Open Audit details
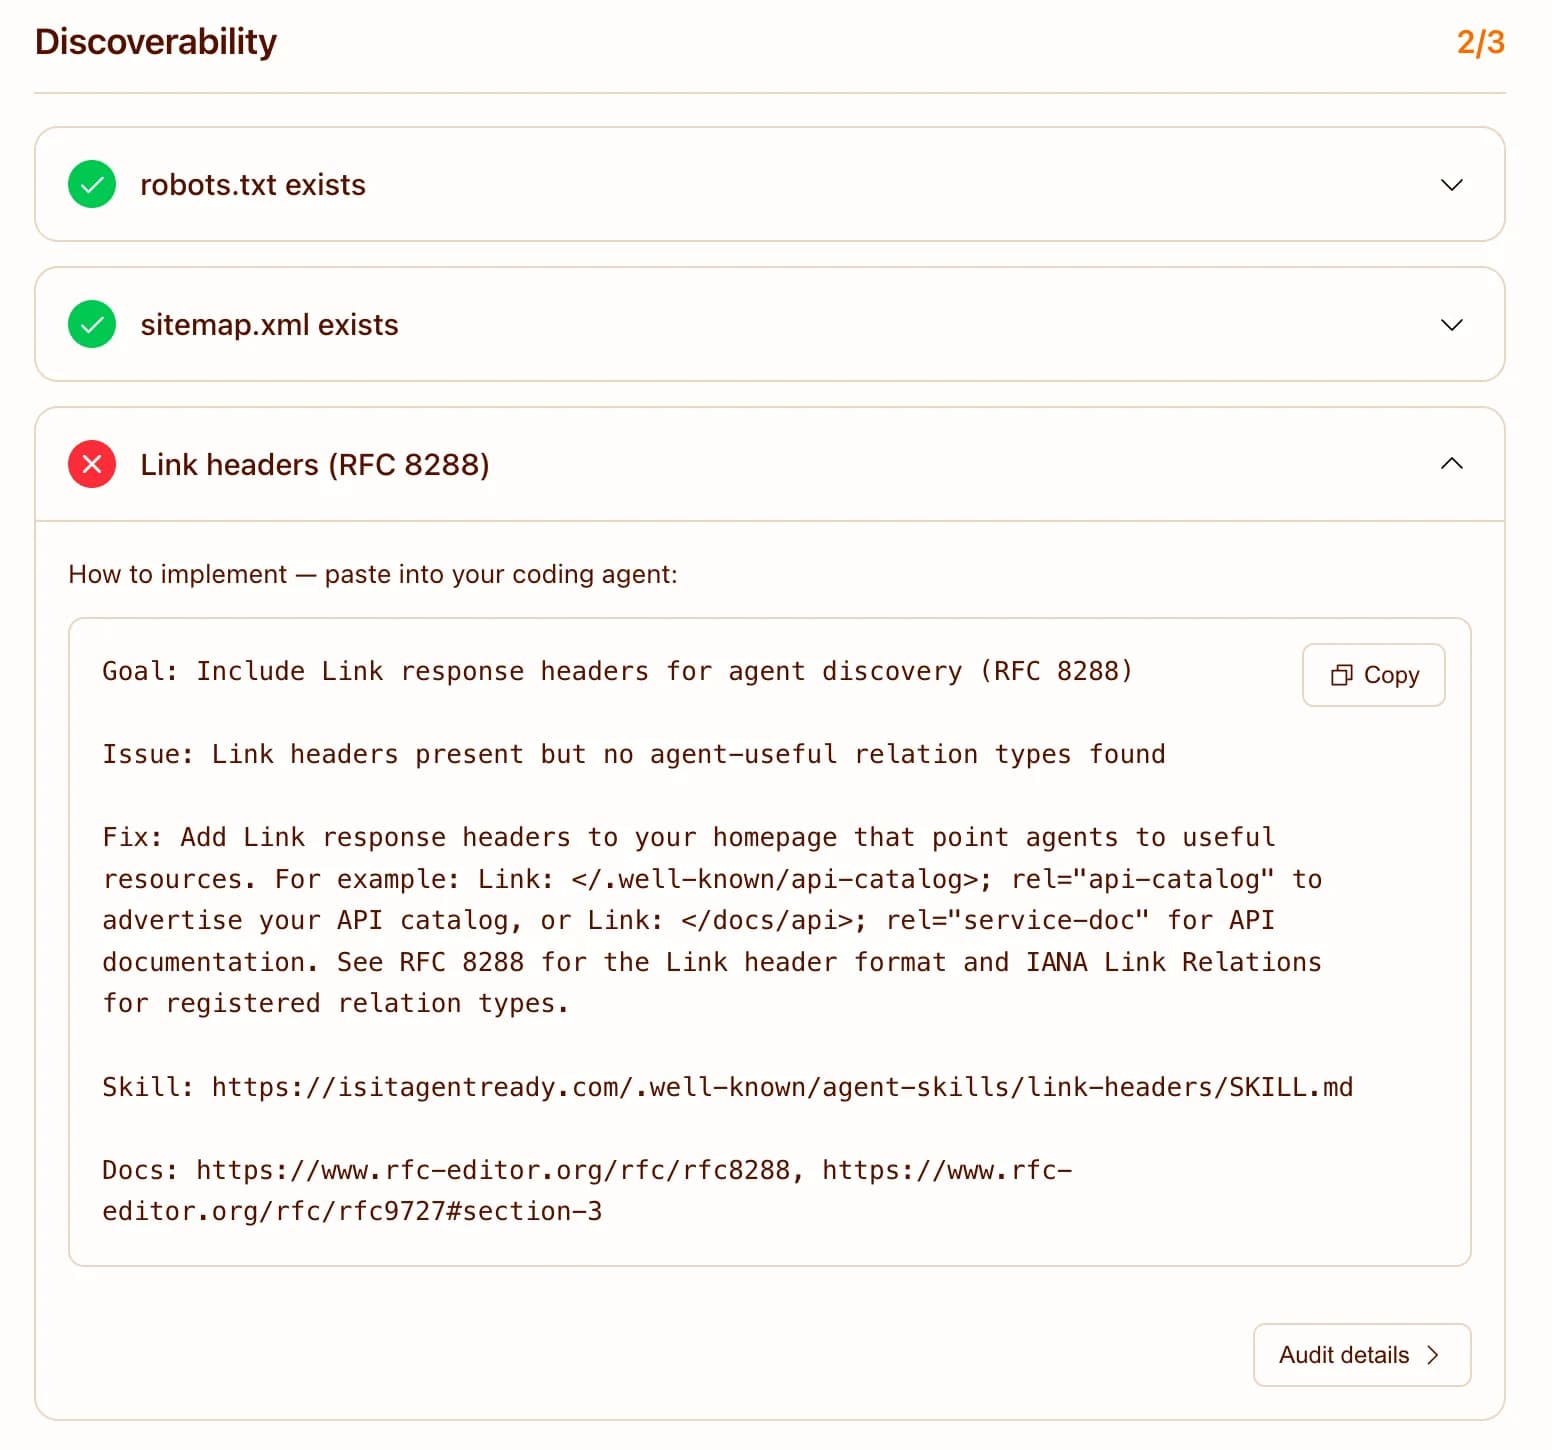The height and width of the screenshot is (1450, 1552). pyautogui.click(x=1361, y=1355)
